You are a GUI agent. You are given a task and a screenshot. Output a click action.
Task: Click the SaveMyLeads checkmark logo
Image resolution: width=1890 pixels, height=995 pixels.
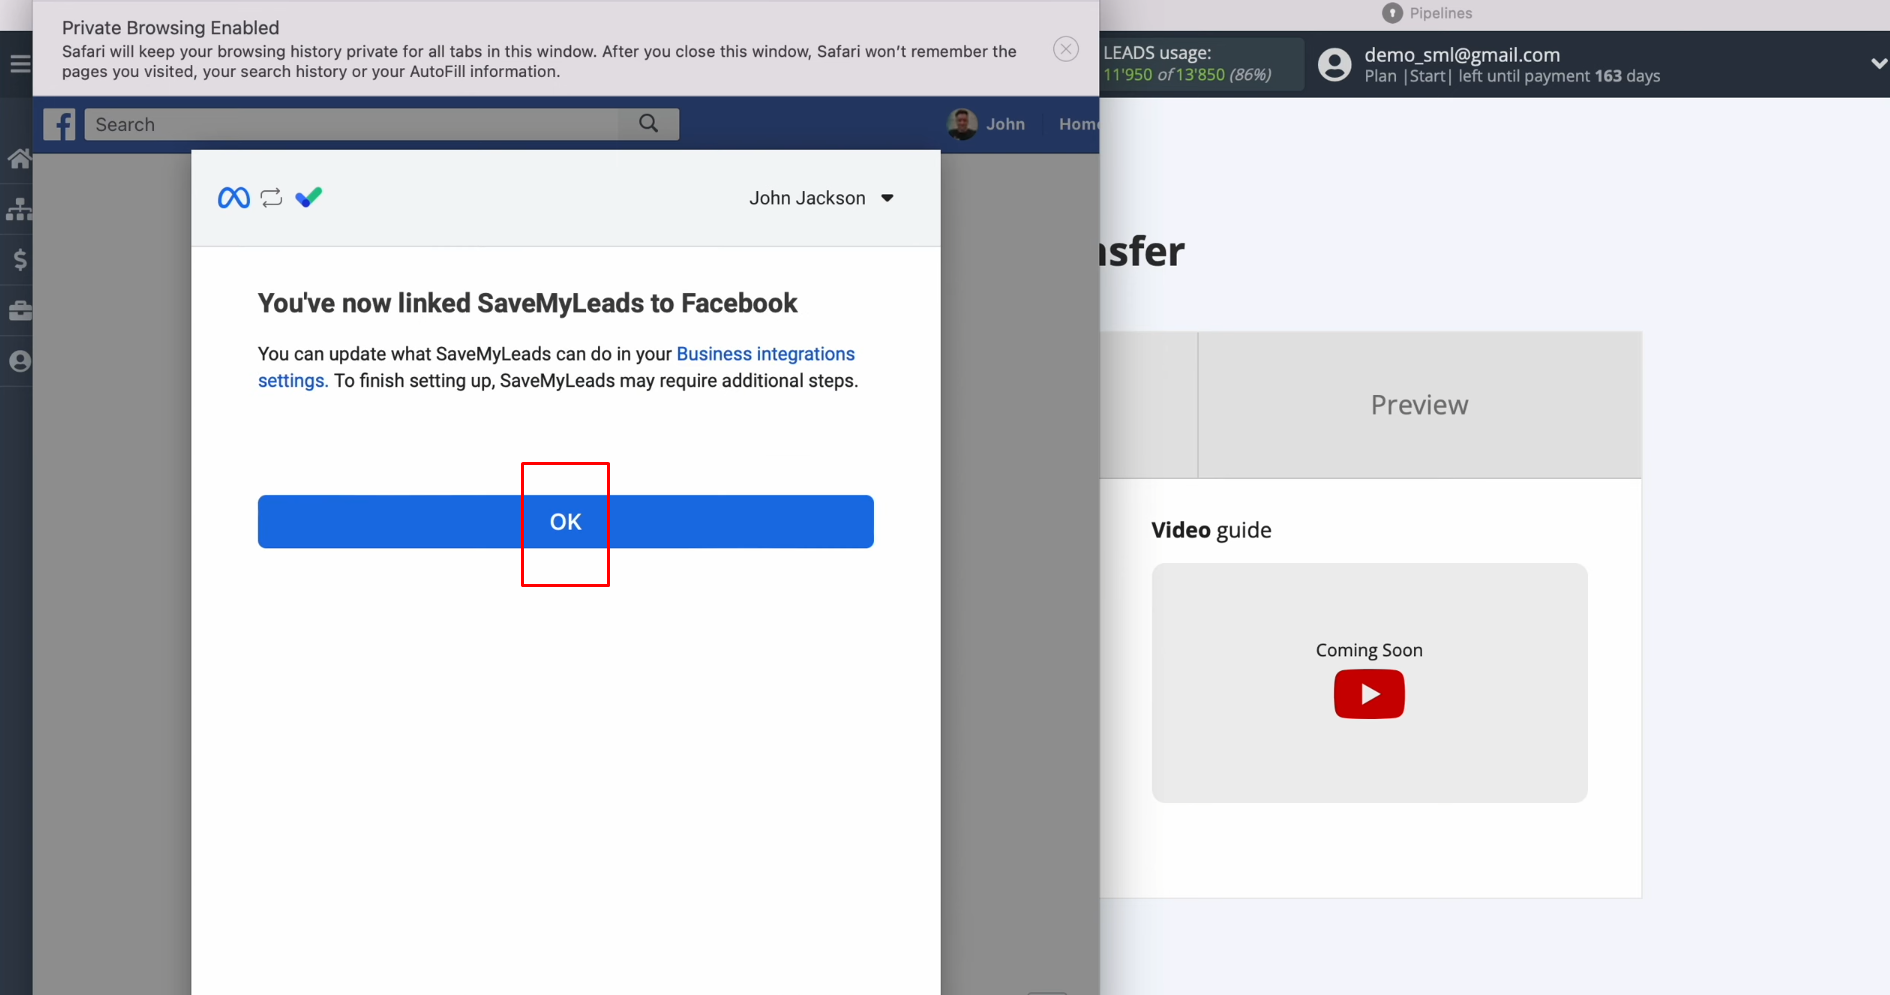(309, 197)
